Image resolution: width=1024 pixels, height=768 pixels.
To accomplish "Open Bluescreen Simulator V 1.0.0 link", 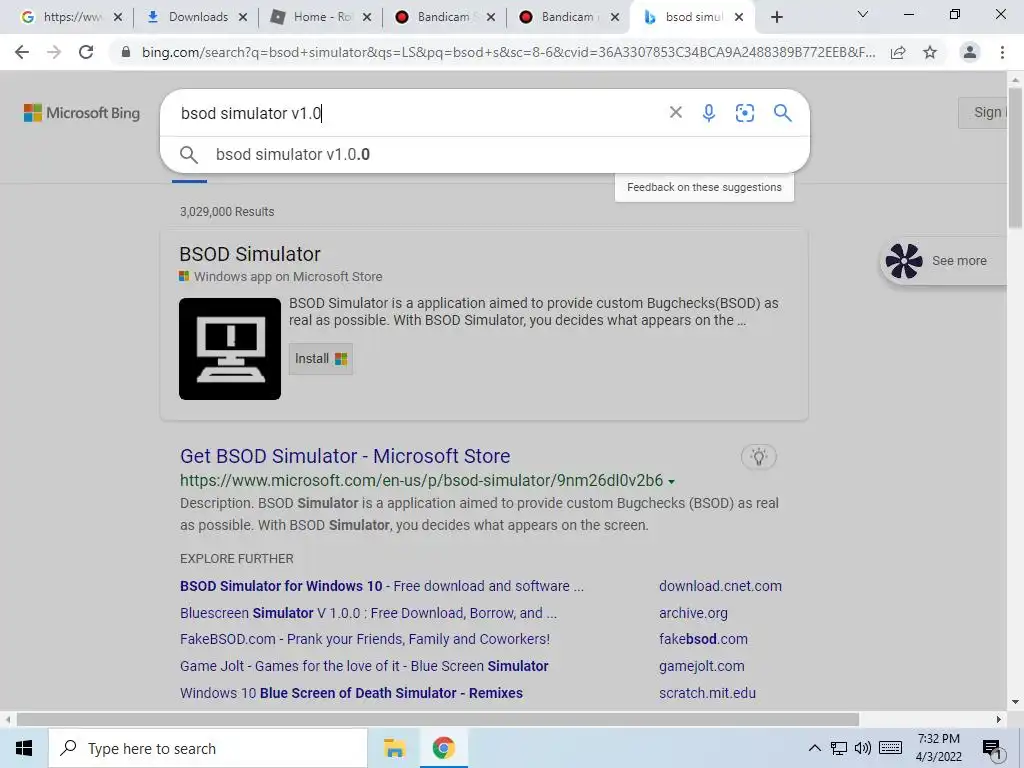I will coord(368,613).
